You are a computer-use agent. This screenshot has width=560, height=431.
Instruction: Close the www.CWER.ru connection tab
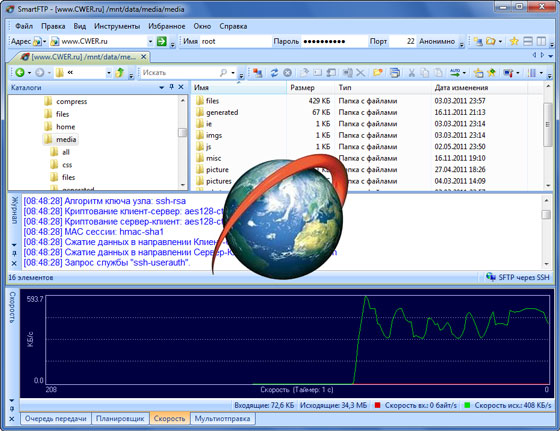144,57
